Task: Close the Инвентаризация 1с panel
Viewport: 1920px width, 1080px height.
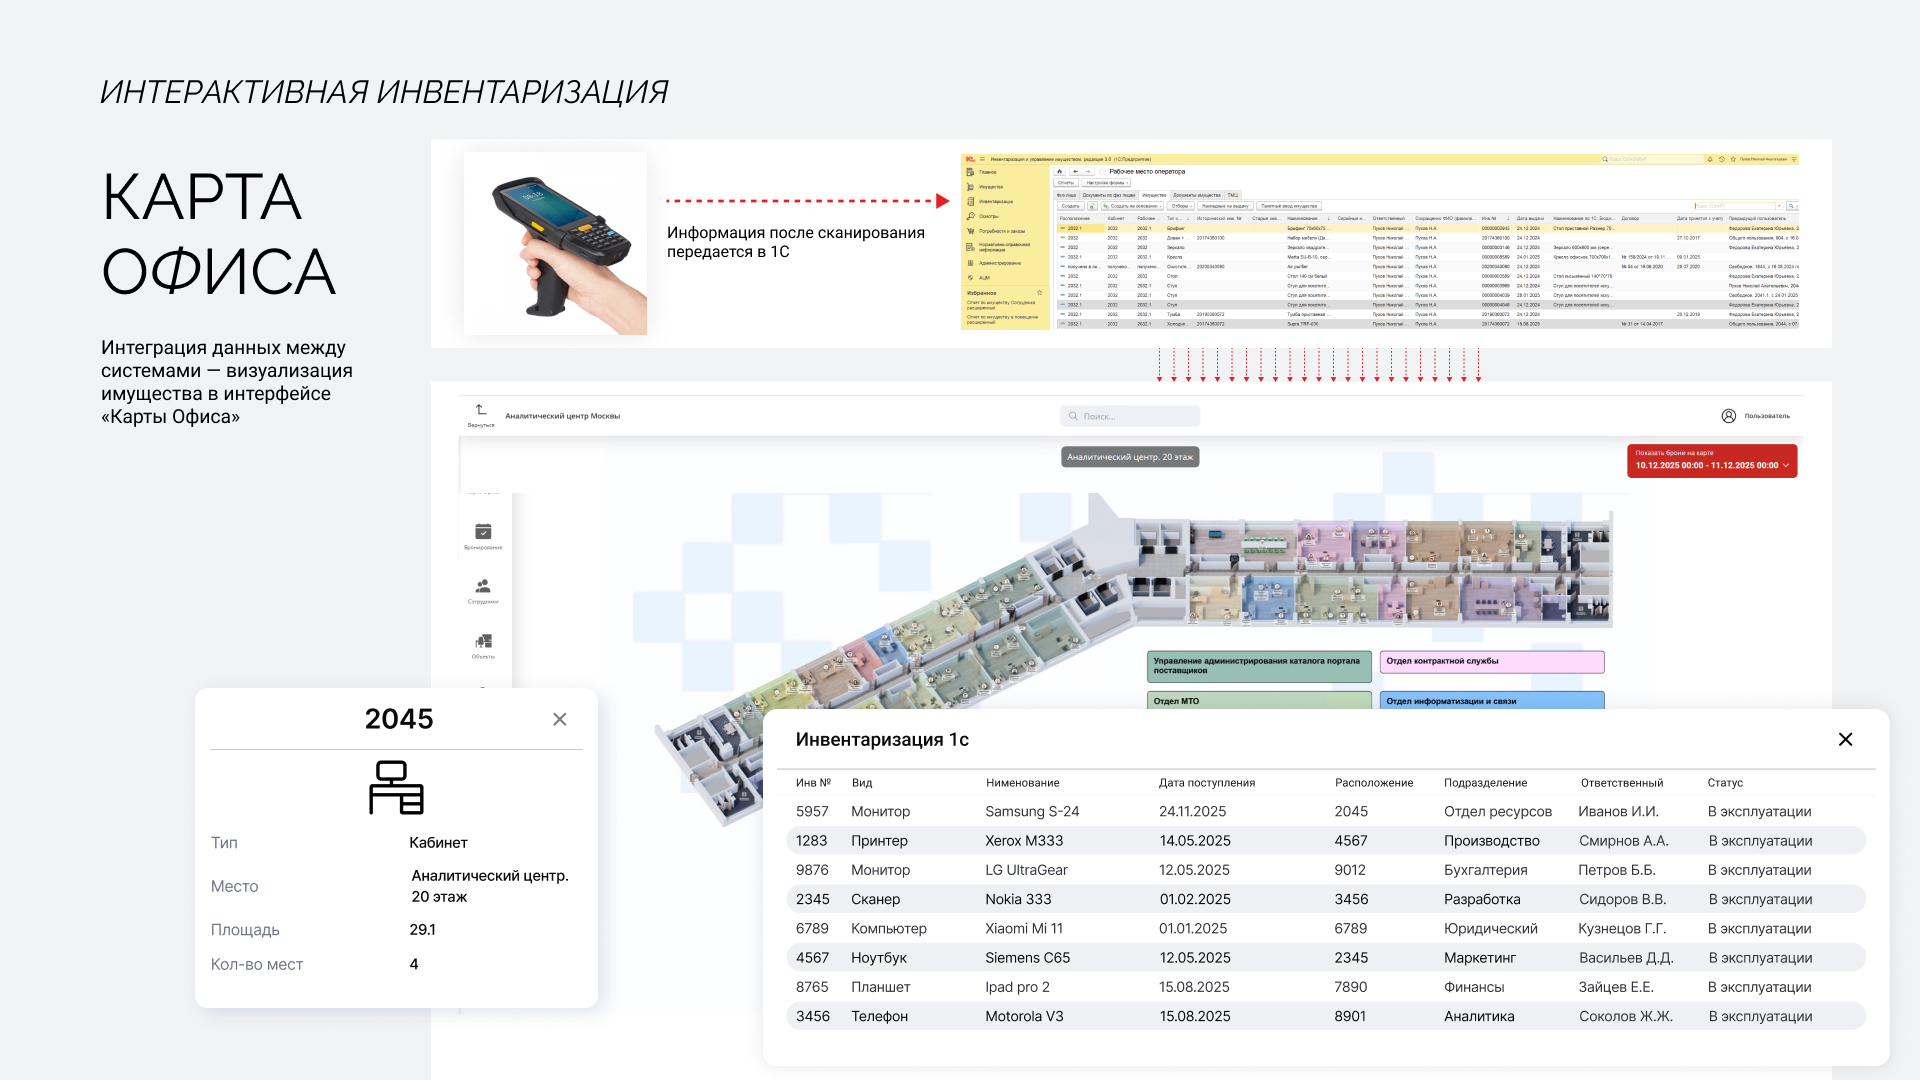Action: pyautogui.click(x=1845, y=739)
